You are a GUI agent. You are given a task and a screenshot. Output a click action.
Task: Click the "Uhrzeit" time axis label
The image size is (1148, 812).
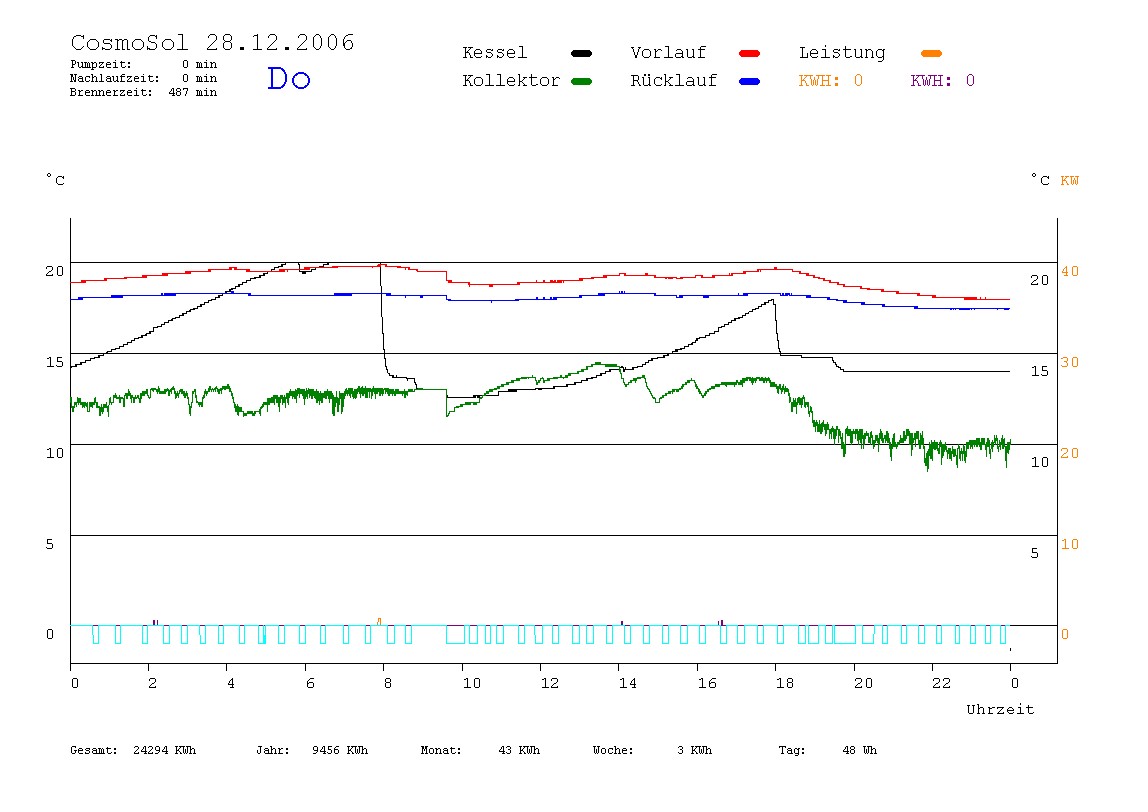coord(1000,709)
